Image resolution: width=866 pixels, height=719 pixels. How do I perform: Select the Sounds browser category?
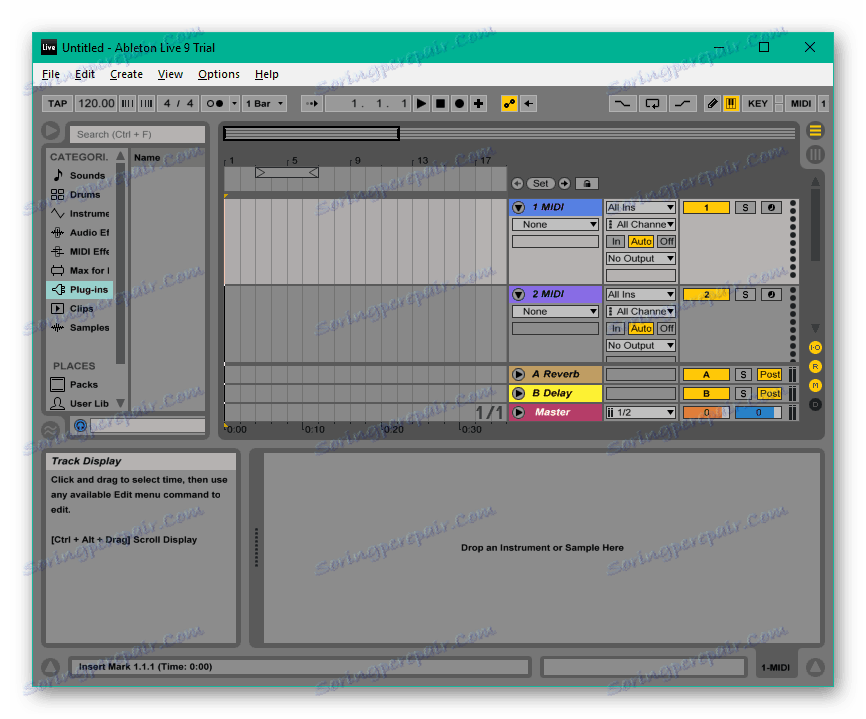81,176
